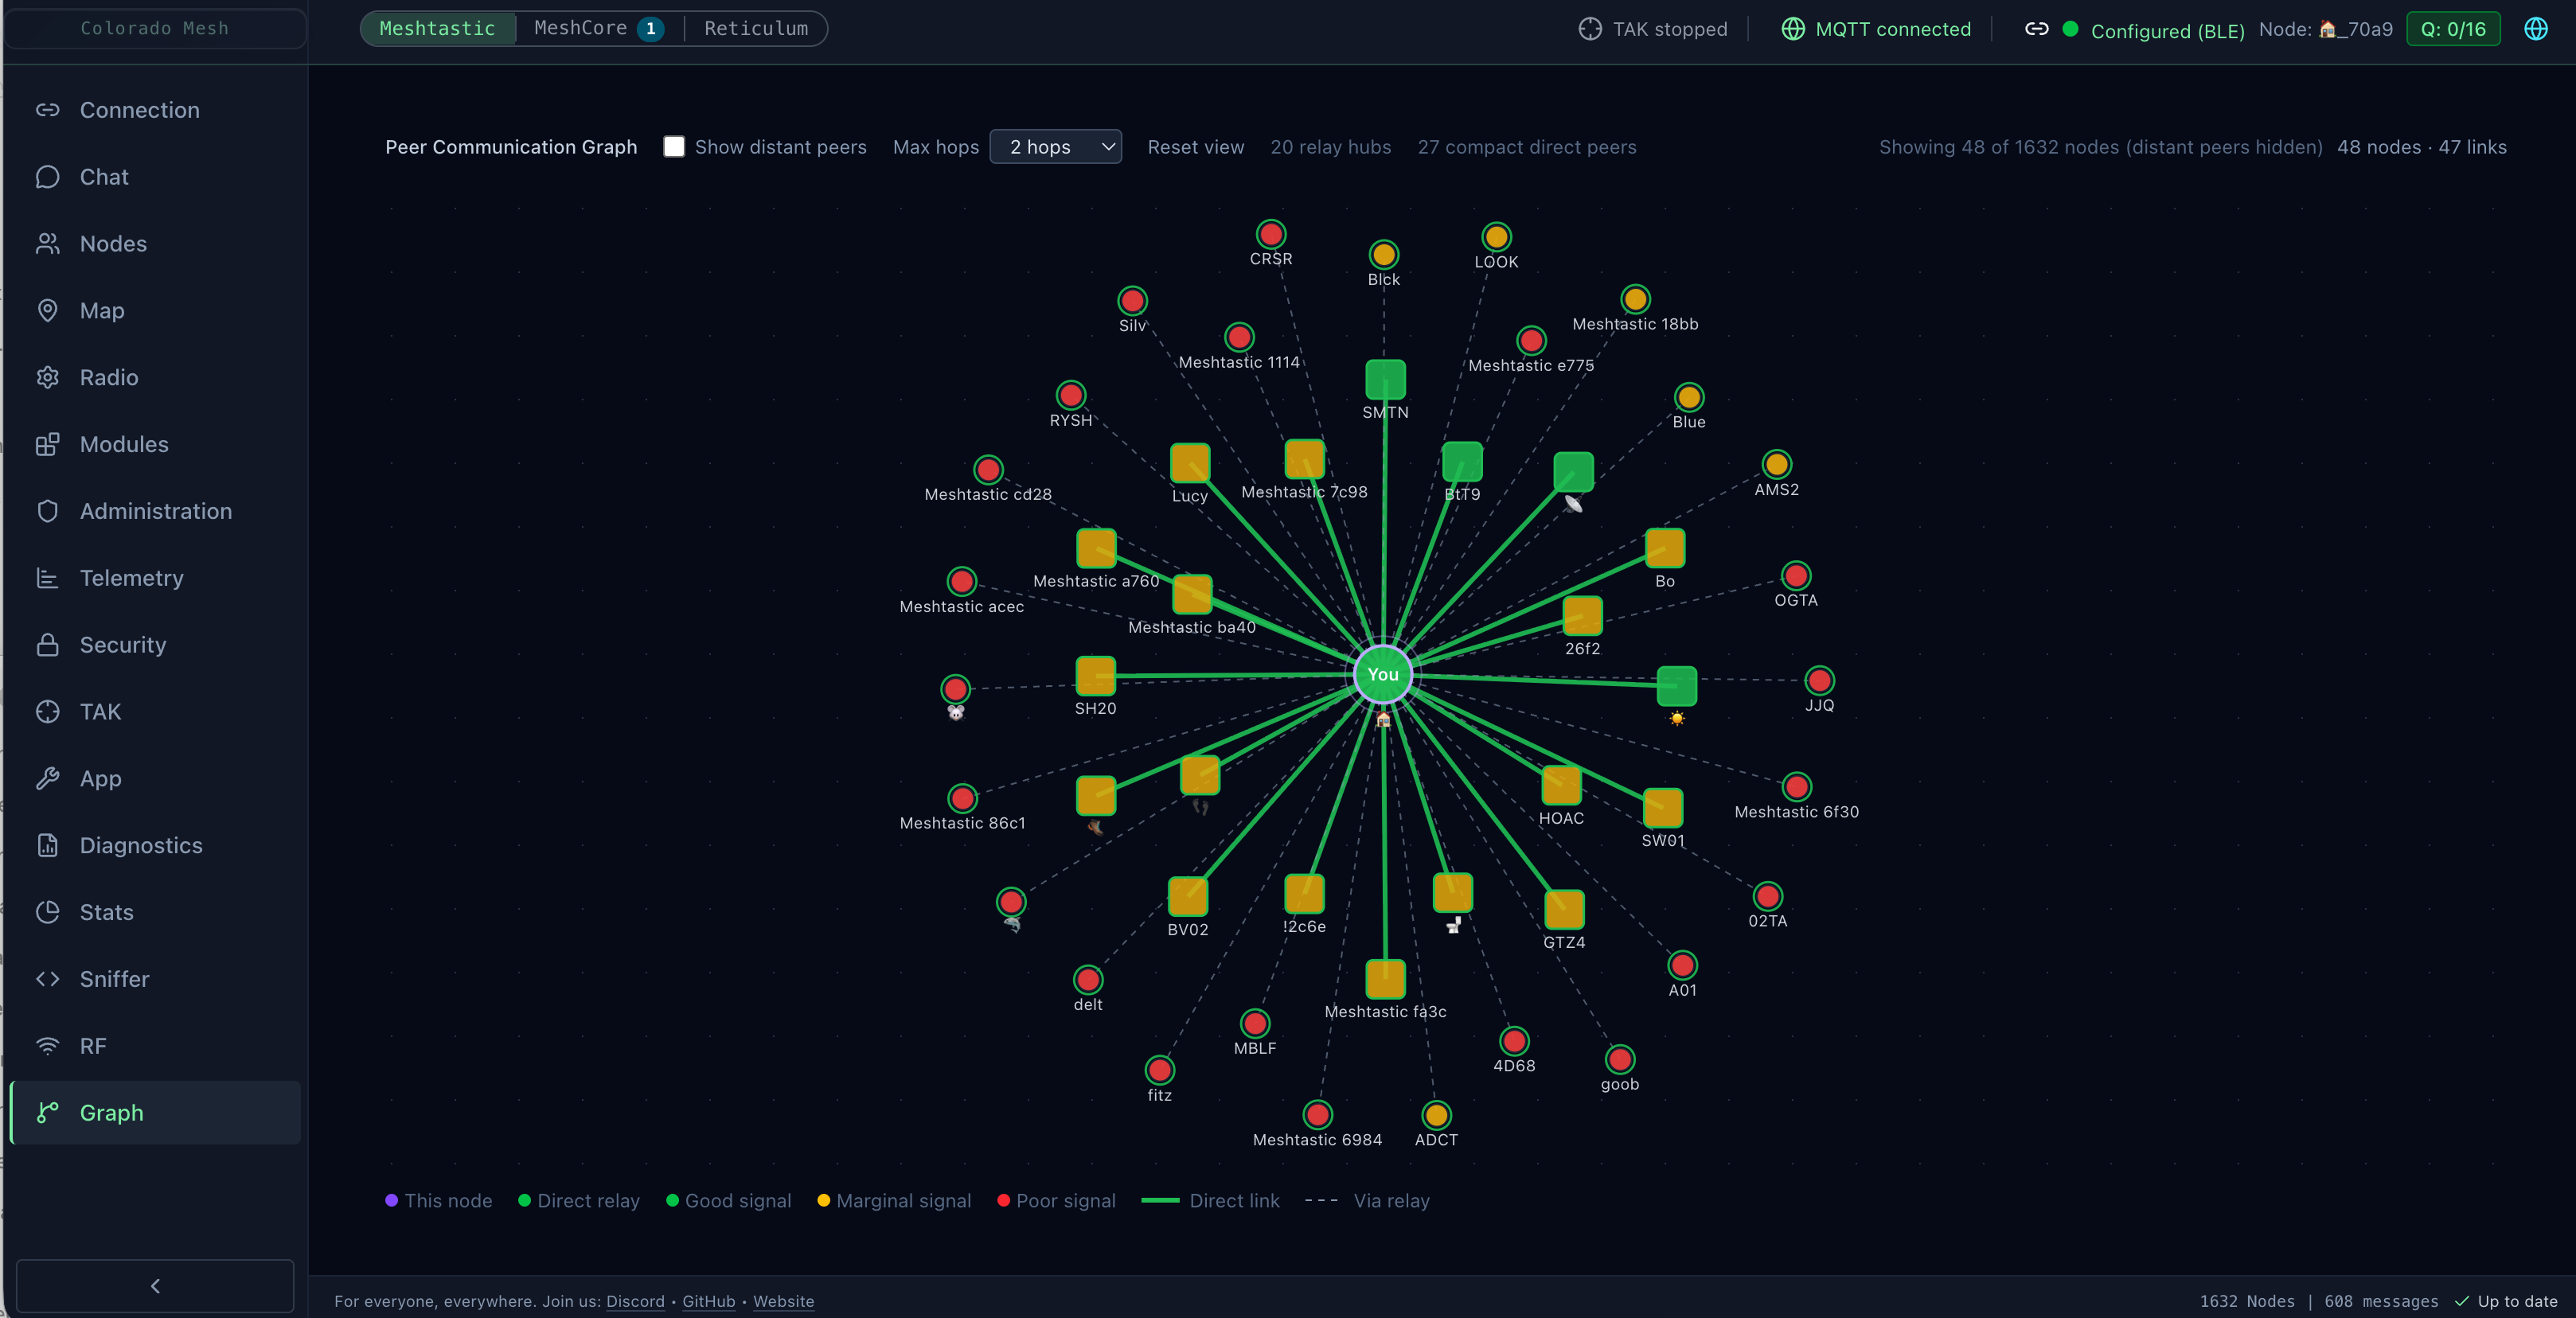Viewport: 2576px width, 1318px height.
Task: Select the CRSR peer node
Action: [x=1271, y=234]
